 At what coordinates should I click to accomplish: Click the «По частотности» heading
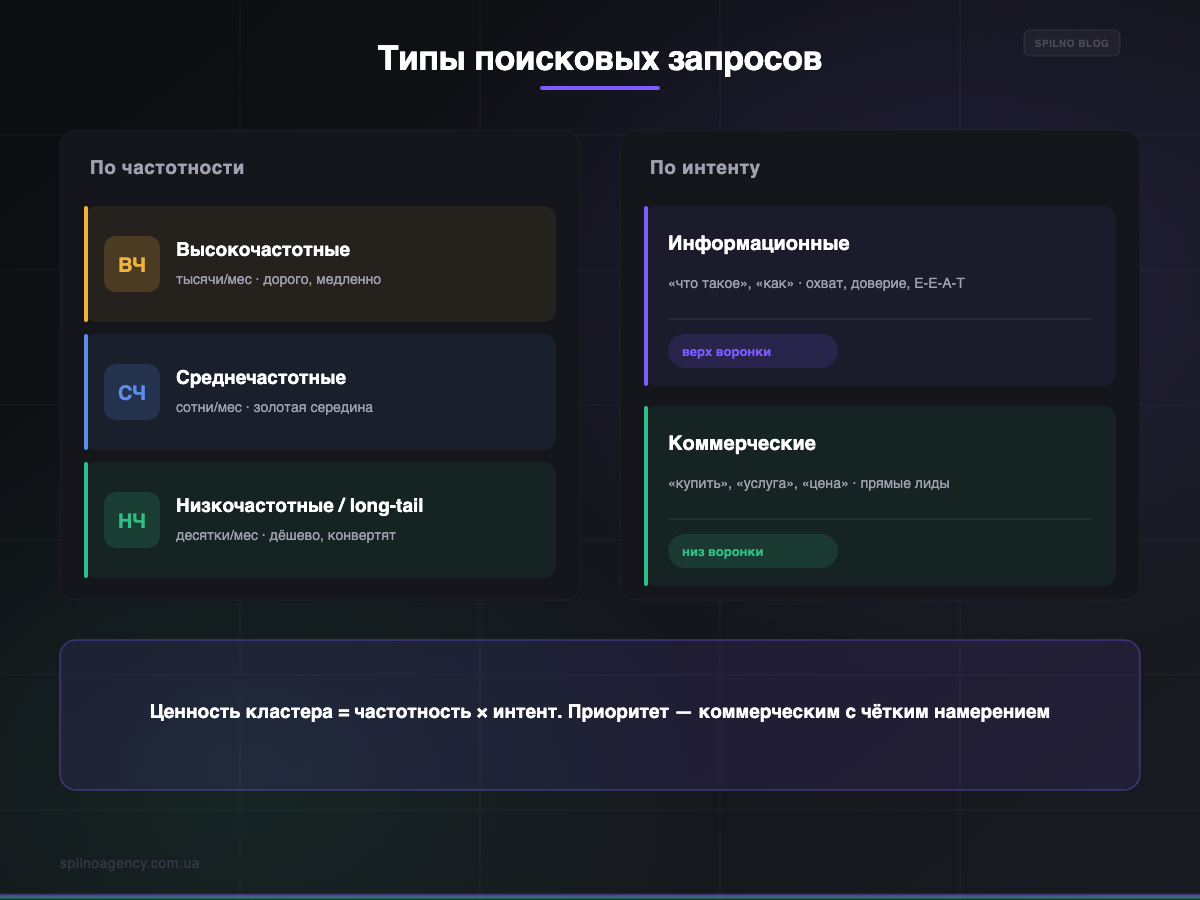167,167
